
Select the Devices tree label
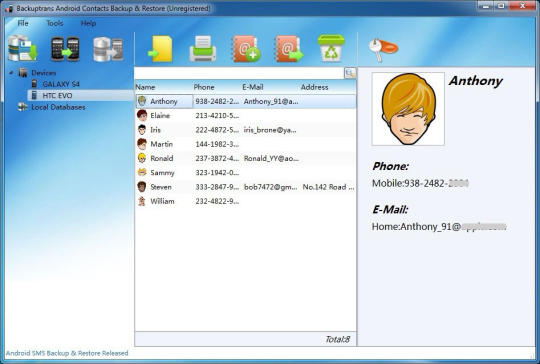(43, 73)
